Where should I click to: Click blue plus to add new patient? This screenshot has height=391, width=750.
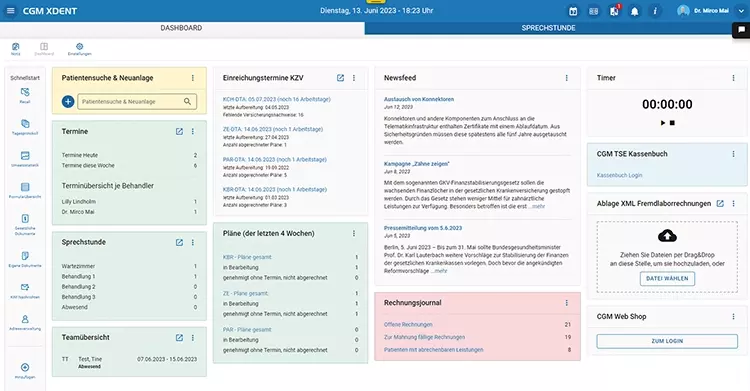(68, 101)
